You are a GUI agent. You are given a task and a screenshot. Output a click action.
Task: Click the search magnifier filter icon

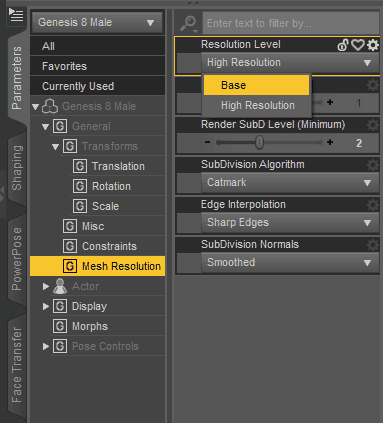pos(189,24)
